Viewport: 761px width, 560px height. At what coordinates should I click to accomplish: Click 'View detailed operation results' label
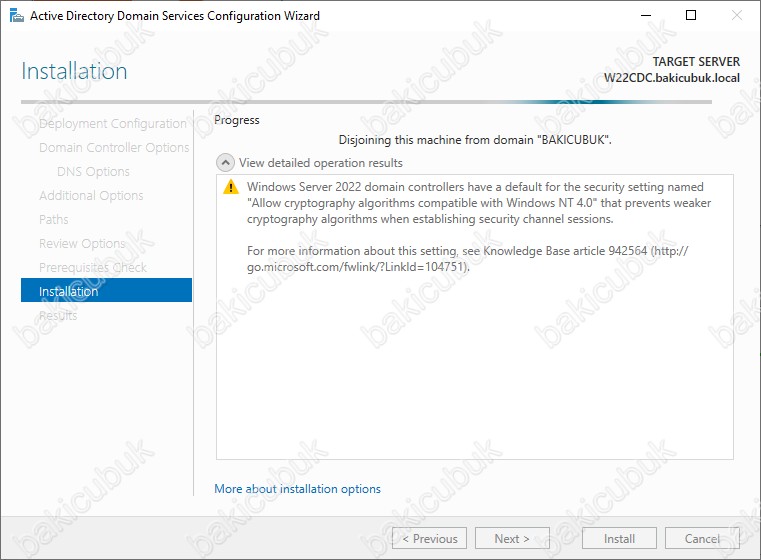321,163
